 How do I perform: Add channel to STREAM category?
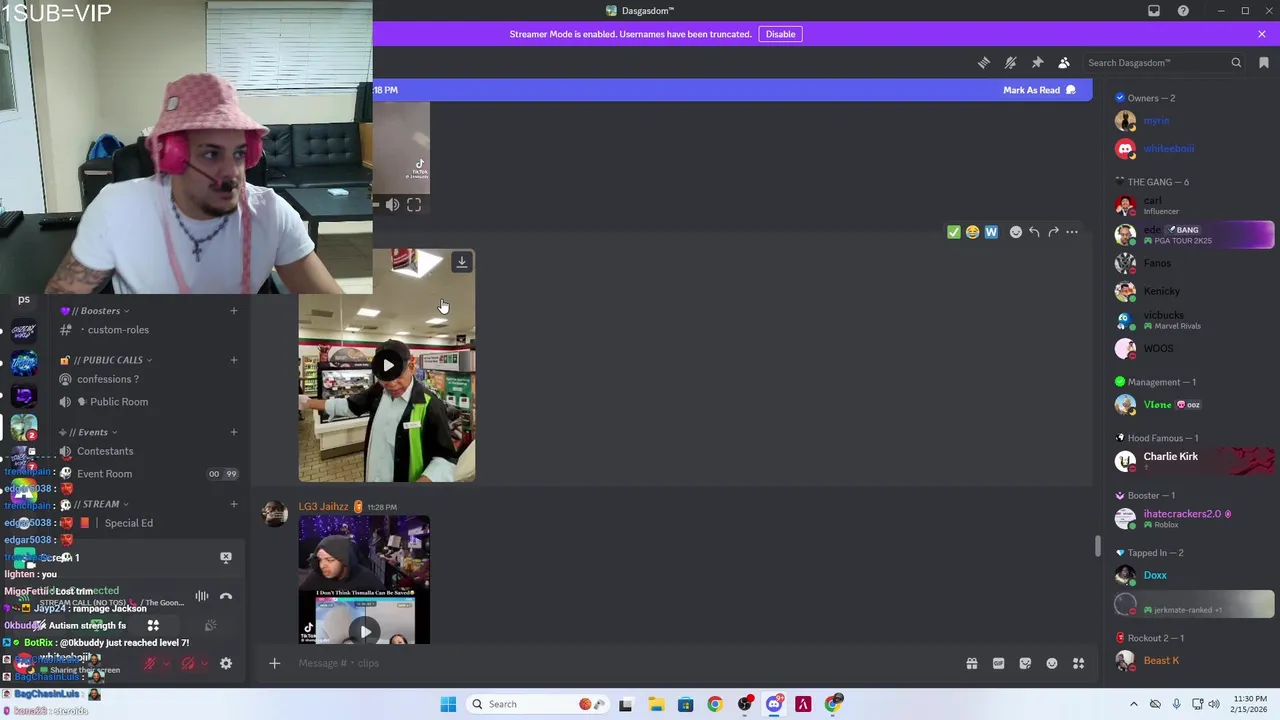tap(233, 504)
